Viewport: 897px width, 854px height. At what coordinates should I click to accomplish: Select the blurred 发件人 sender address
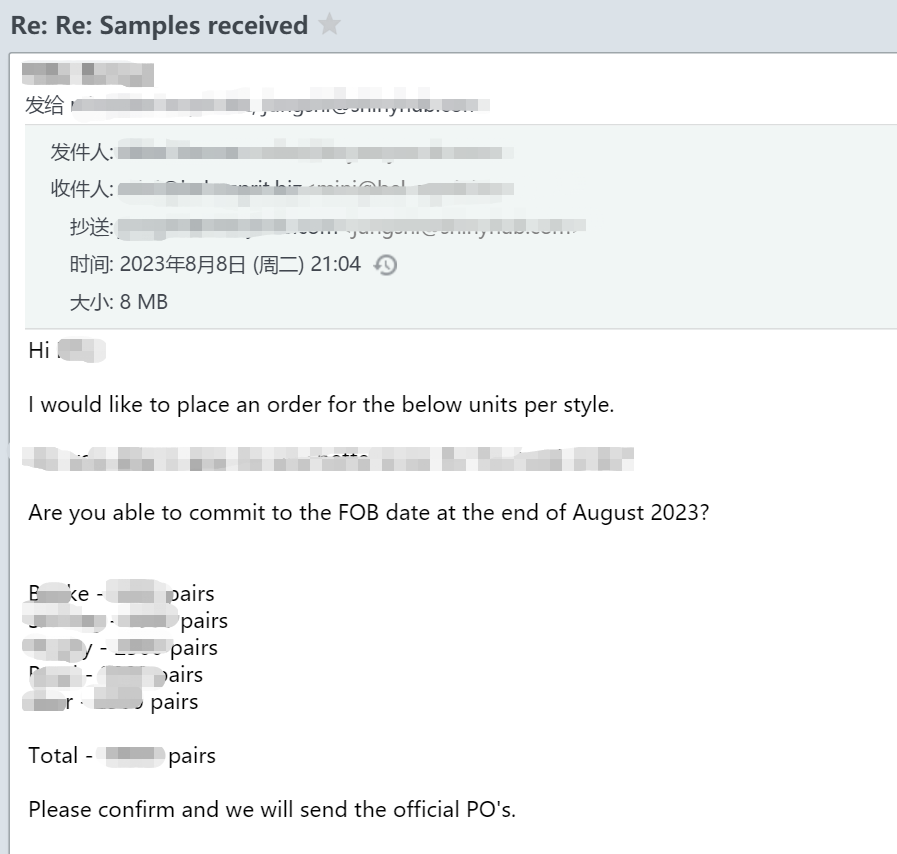[x=315, y=152]
